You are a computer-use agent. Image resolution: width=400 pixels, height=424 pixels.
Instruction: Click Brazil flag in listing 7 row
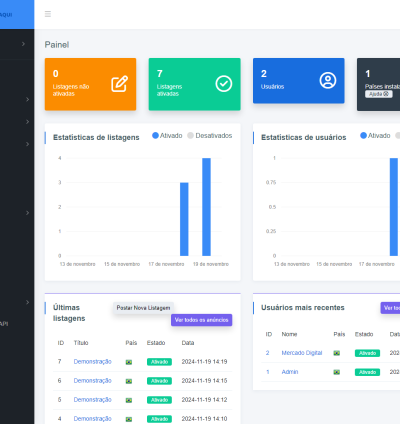pos(129,362)
